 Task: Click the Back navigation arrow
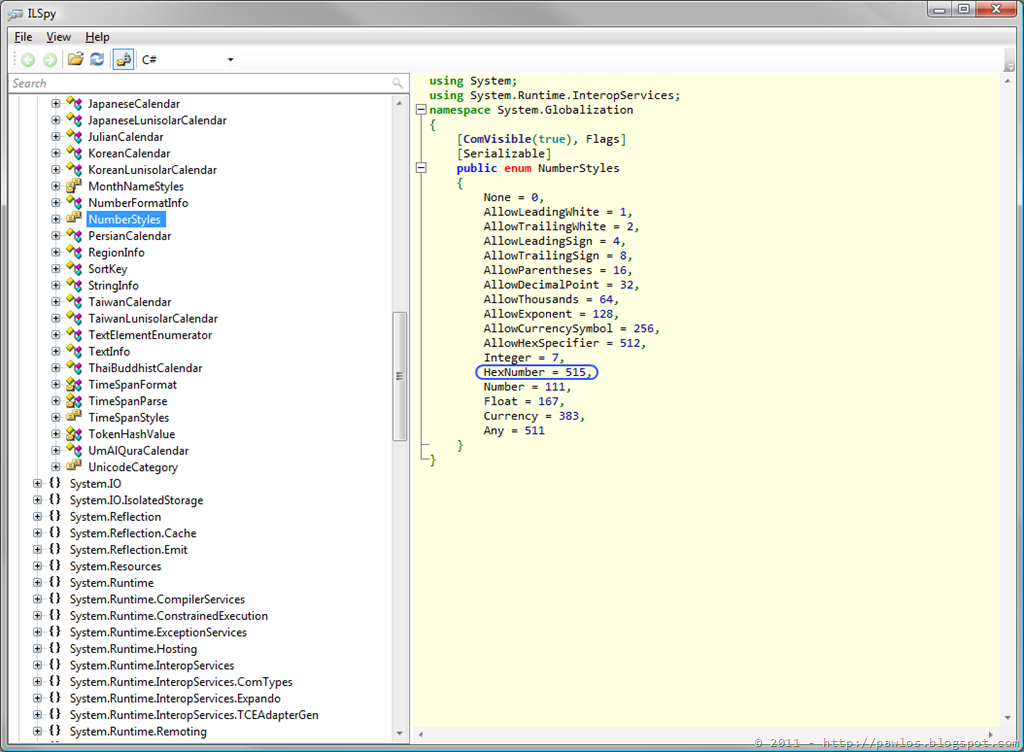pyautogui.click(x=27, y=60)
